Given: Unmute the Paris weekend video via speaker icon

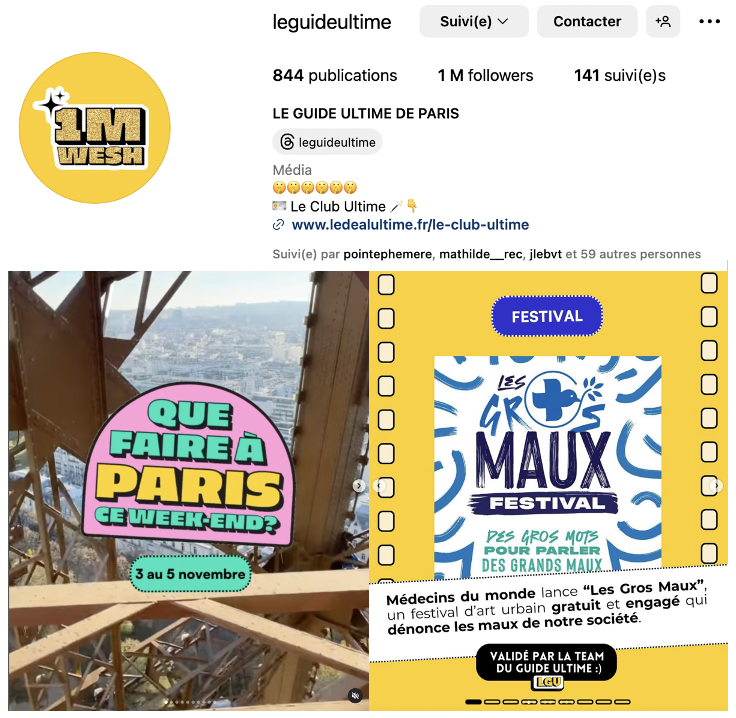Looking at the screenshot, I should [355, 695].
